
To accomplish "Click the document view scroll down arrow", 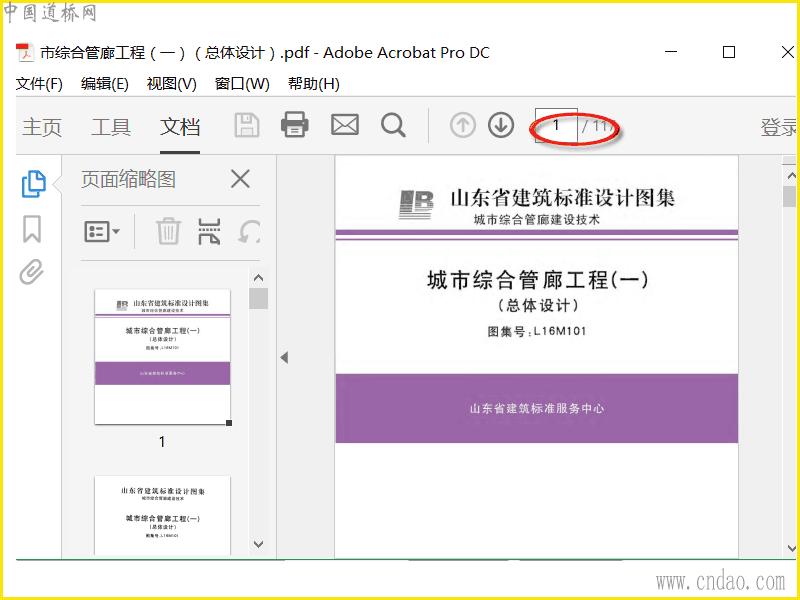I will click(791, 548).
